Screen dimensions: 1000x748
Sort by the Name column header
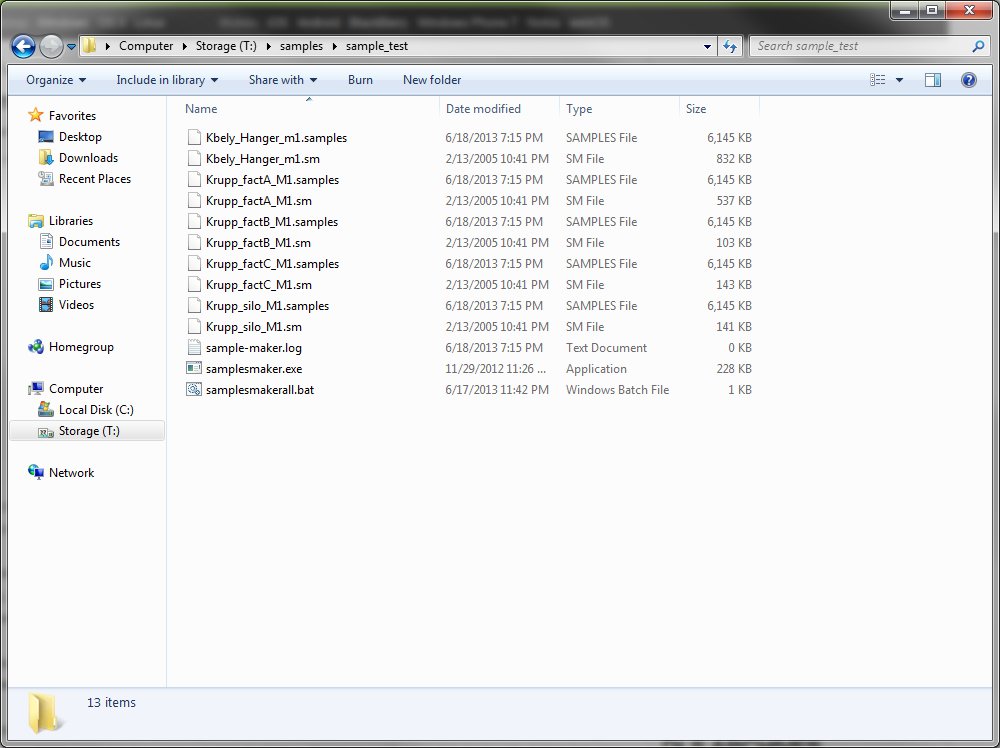click(201, 108)
